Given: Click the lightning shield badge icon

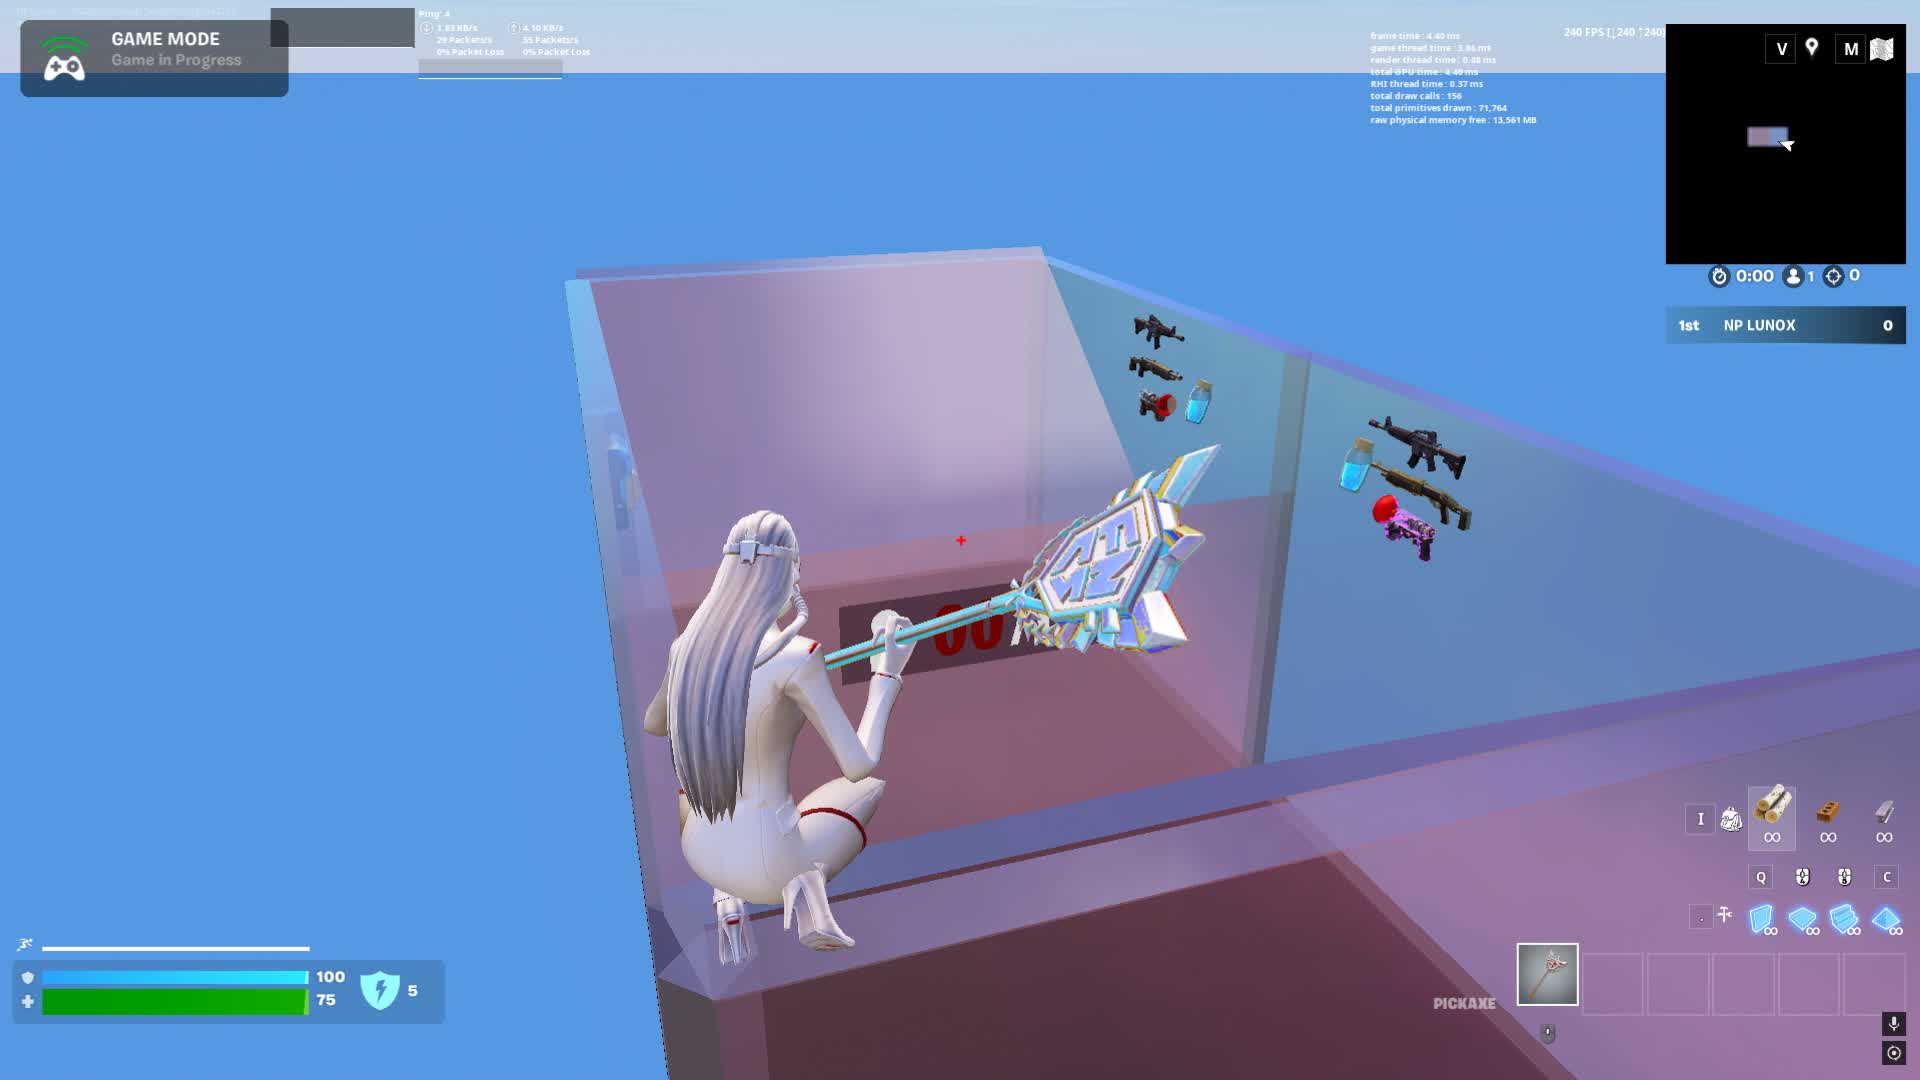Looking at the screenshot, I should (380, 990).
